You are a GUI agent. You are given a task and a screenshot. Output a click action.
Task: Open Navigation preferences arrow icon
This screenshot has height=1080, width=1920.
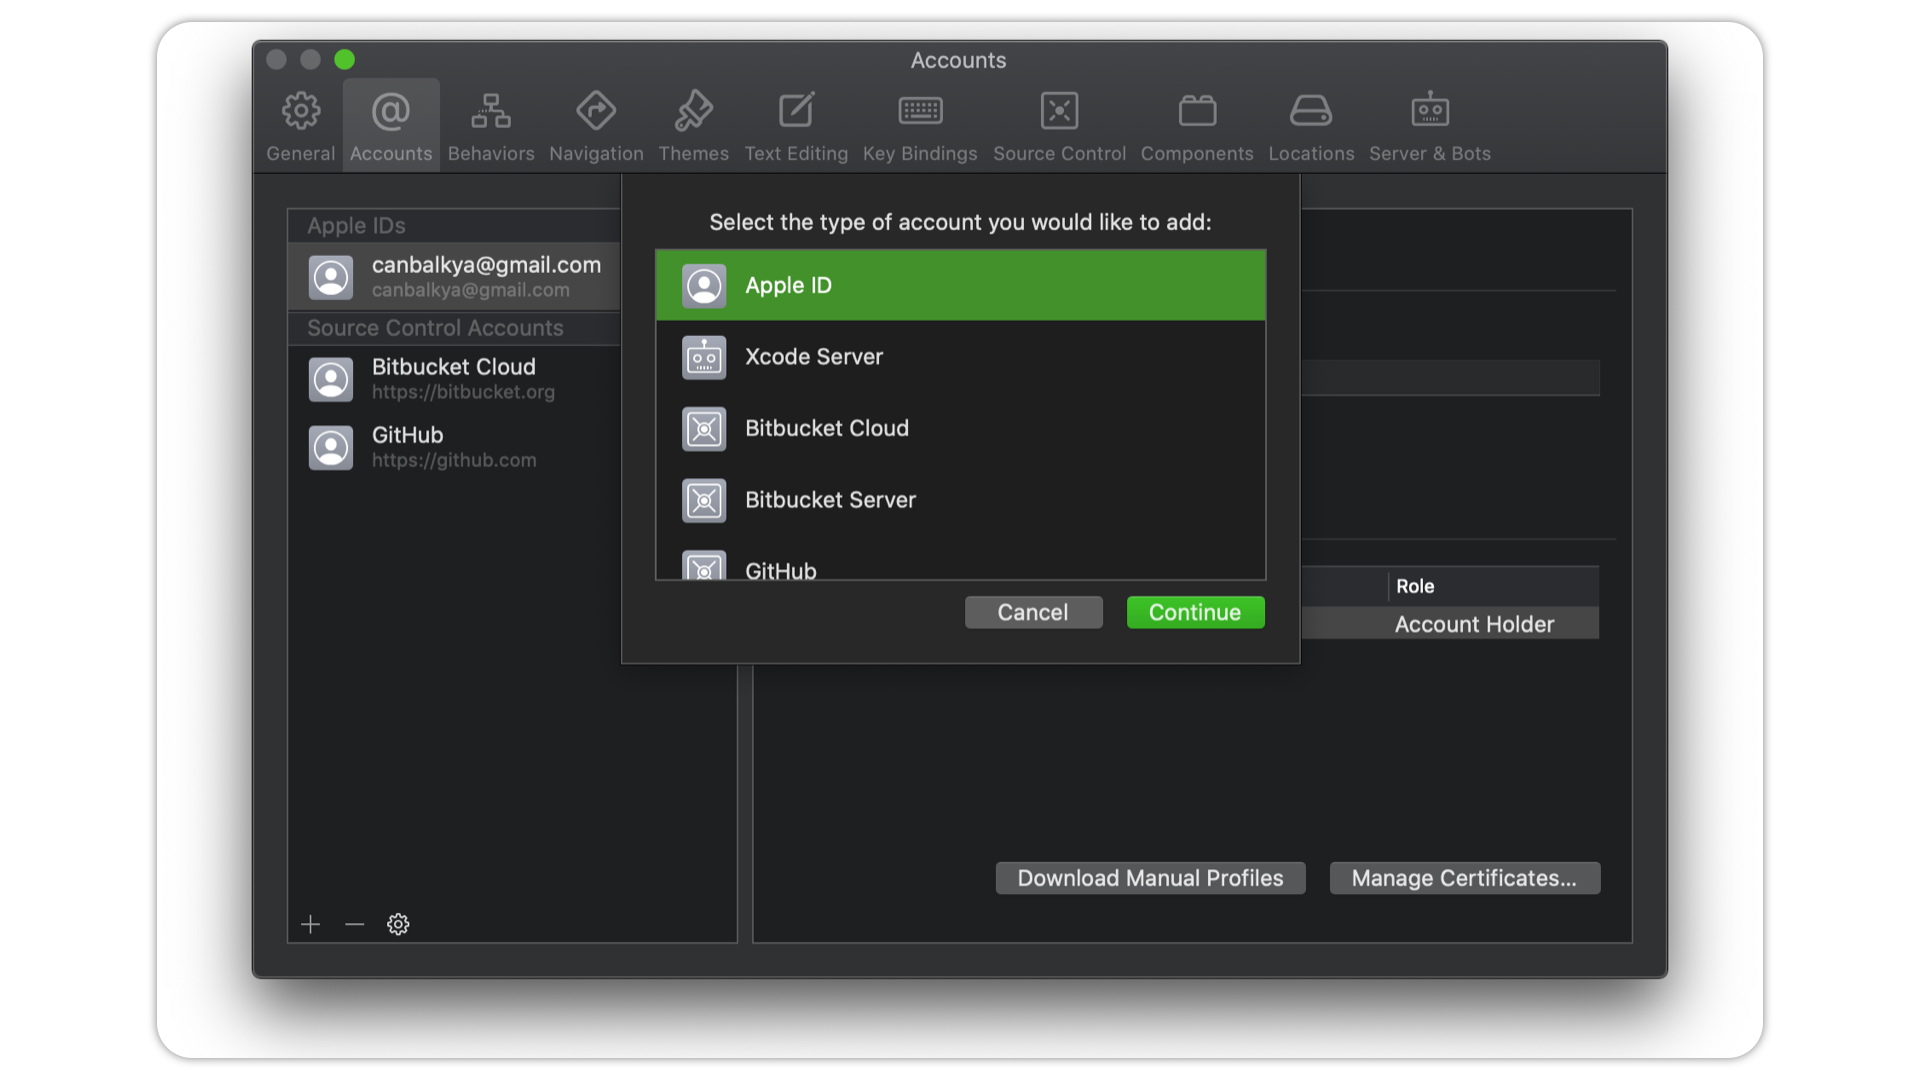[596, 111]
